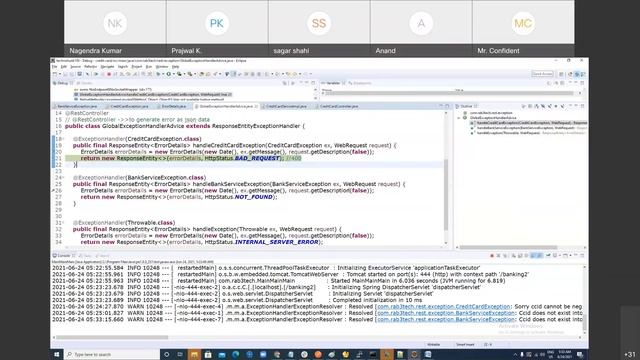Open BankServiceException link at 05:25:01 log line
The image size is (640, 360).
point(446,313)
